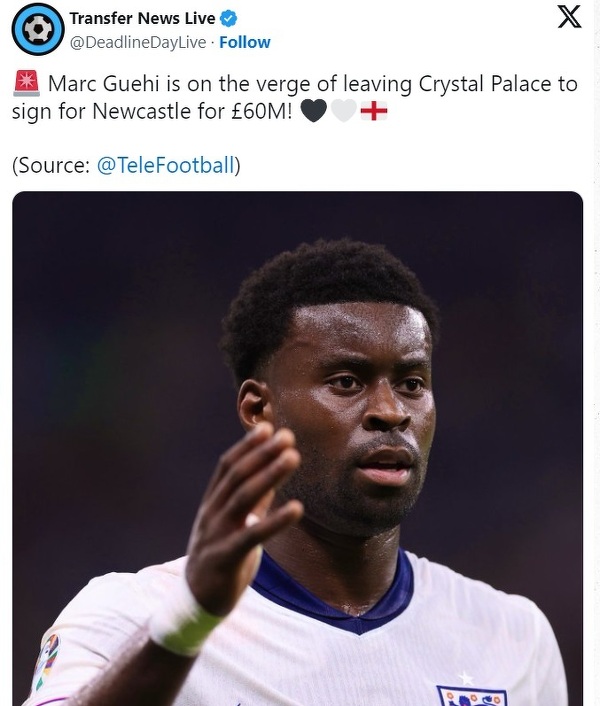Open the @DeadlineDayLive handle
Screen dimensions: 600x706
tap(139, 42)
